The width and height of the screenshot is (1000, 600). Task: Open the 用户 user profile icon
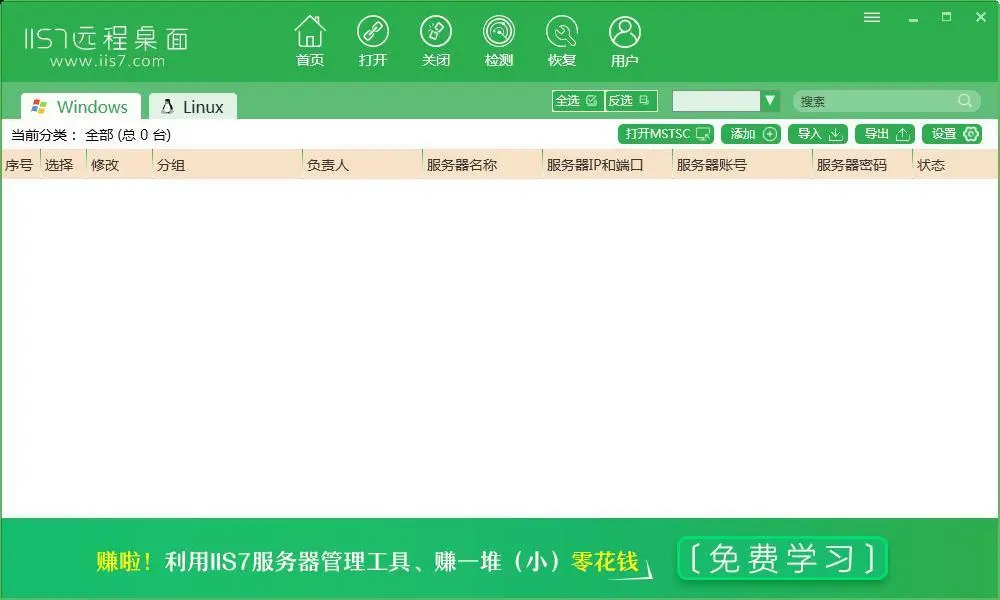624,41
